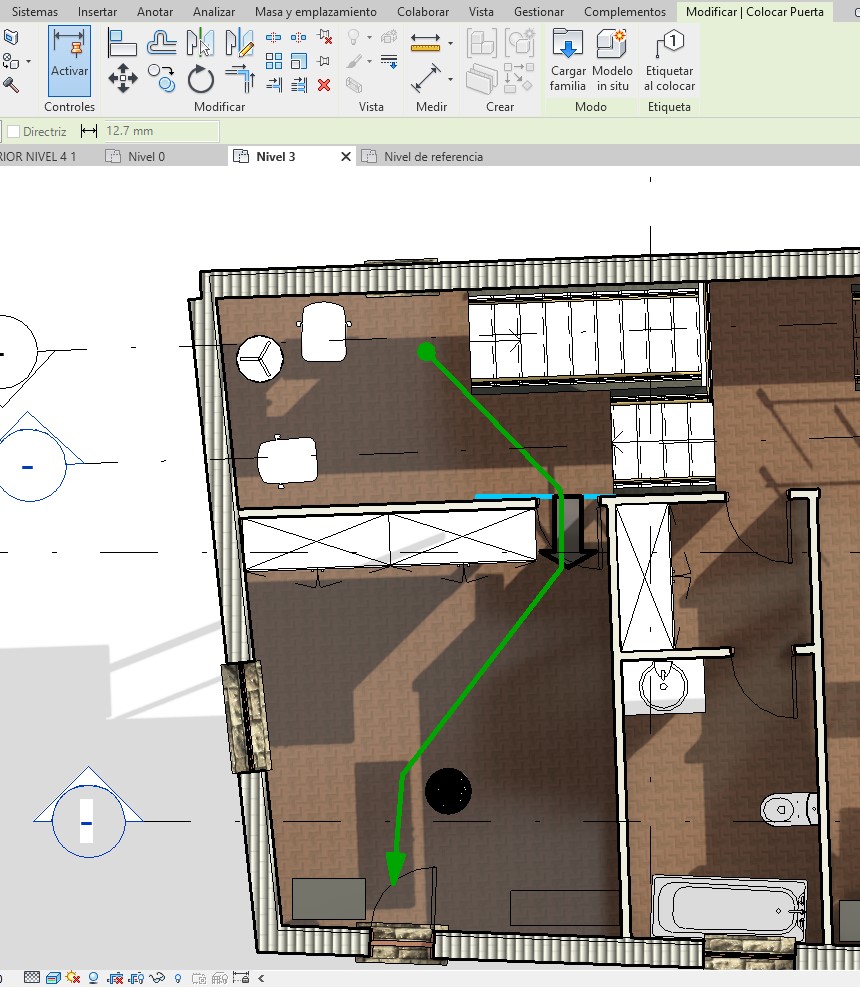Open the aligned dimension dropdown arrow

450,78
